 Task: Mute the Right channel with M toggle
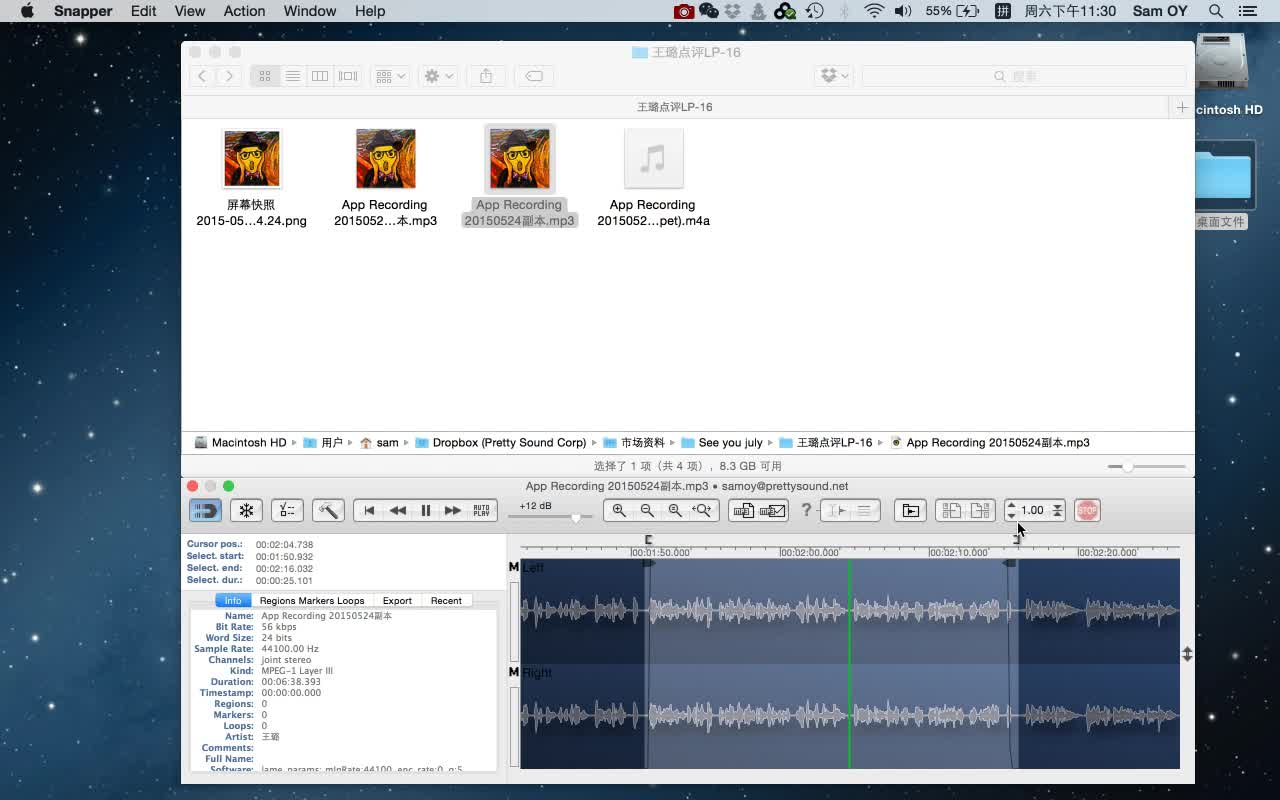(514, 672)
